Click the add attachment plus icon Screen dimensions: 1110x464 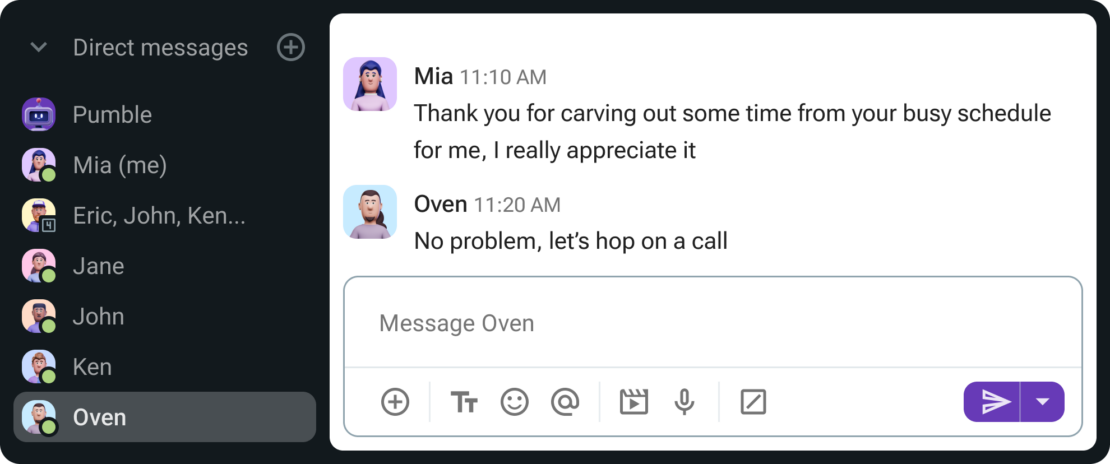395,402
